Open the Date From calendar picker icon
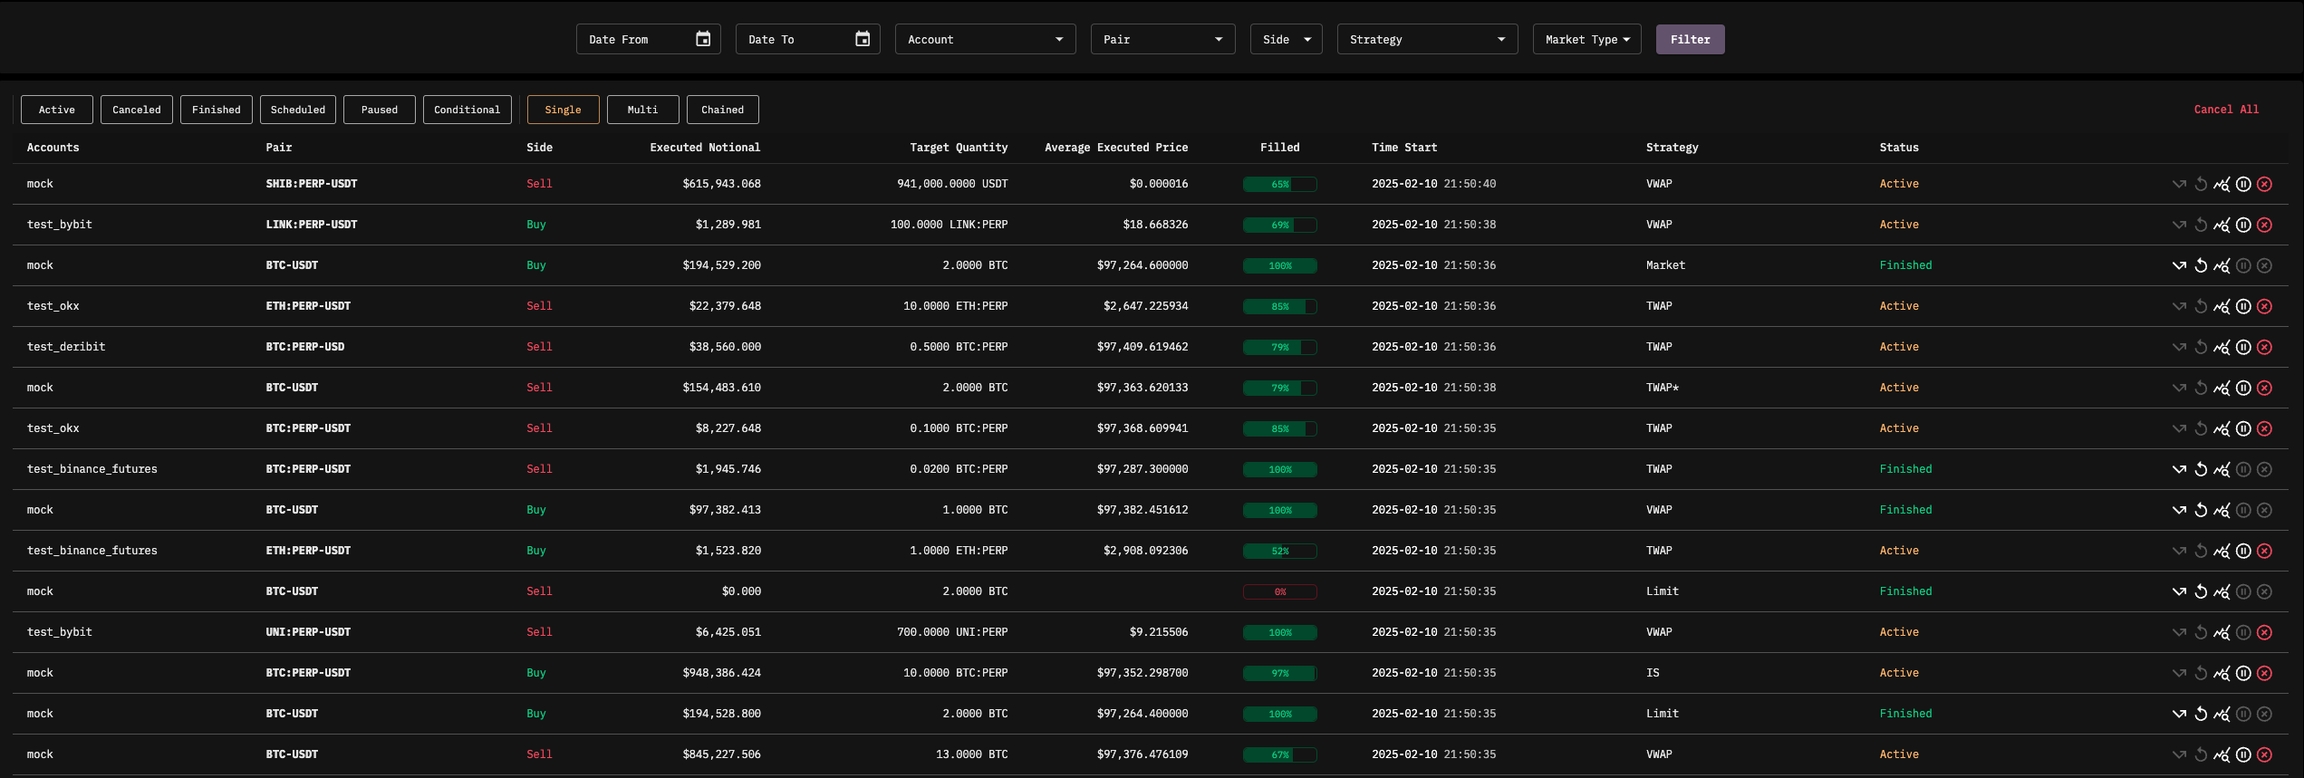The width and height of the screenshot is (2304, 778). click(703, 39)
